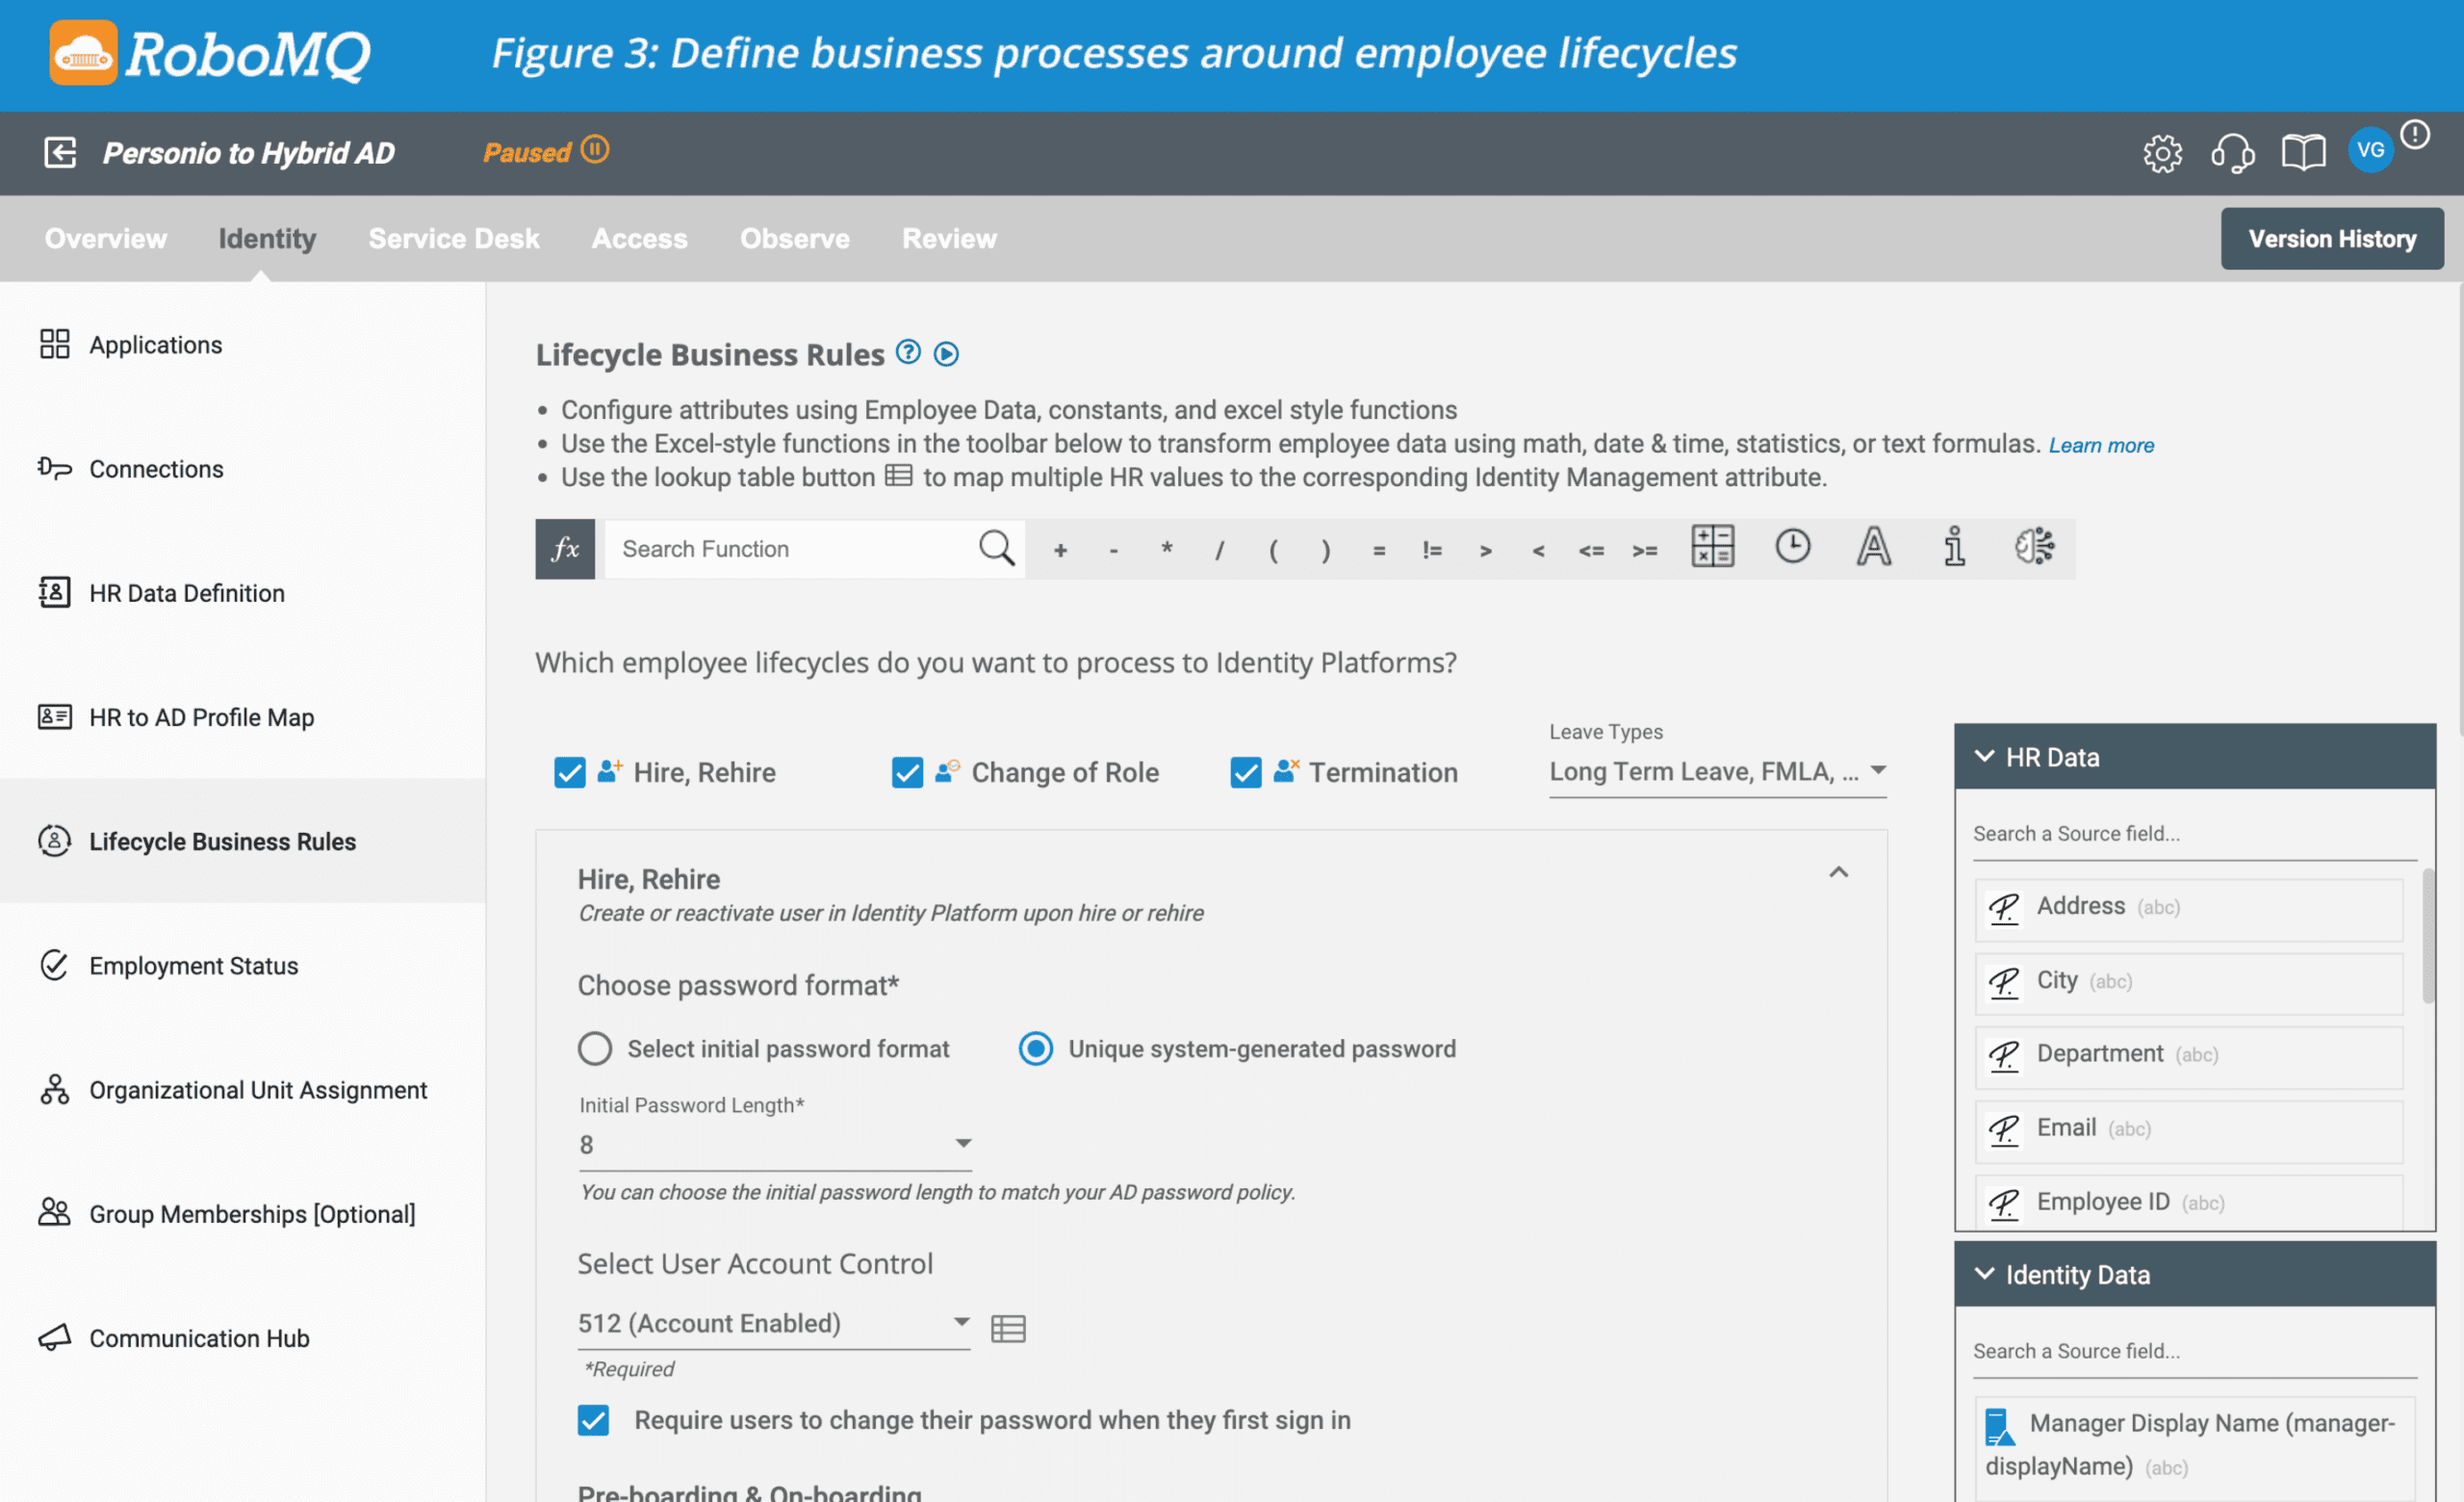Click the lookup table icon beside User Account Control
This screenshot has width=2464, height=1502.
coord(1008,1328)
